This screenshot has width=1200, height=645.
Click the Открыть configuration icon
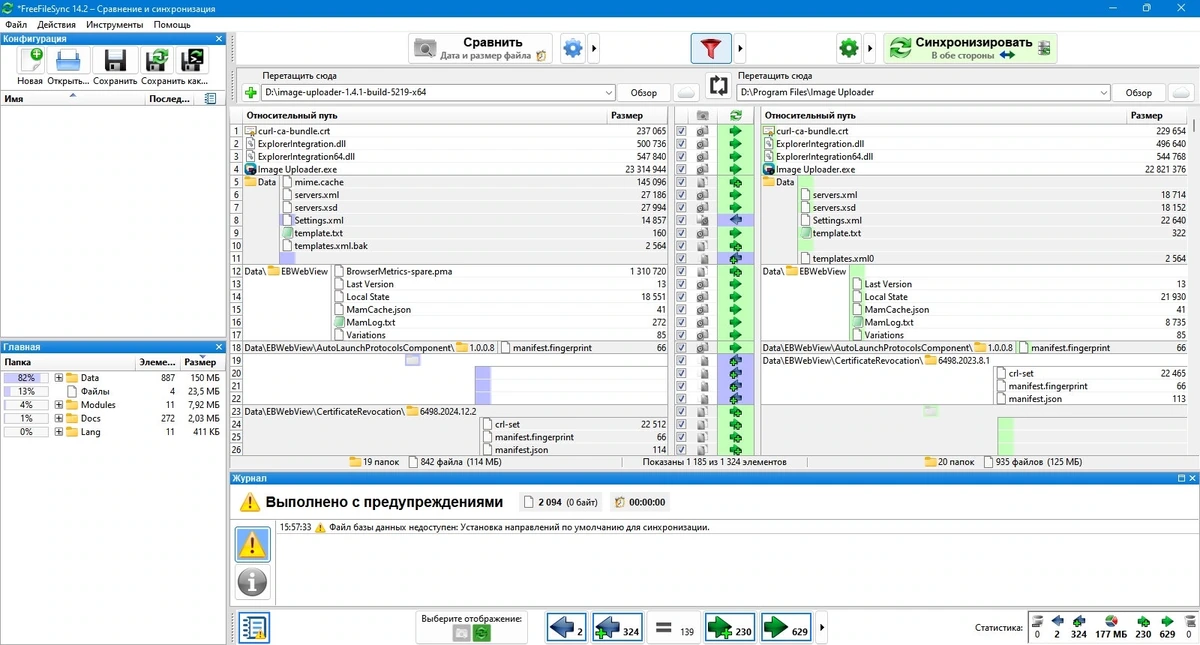pos(68,61)
